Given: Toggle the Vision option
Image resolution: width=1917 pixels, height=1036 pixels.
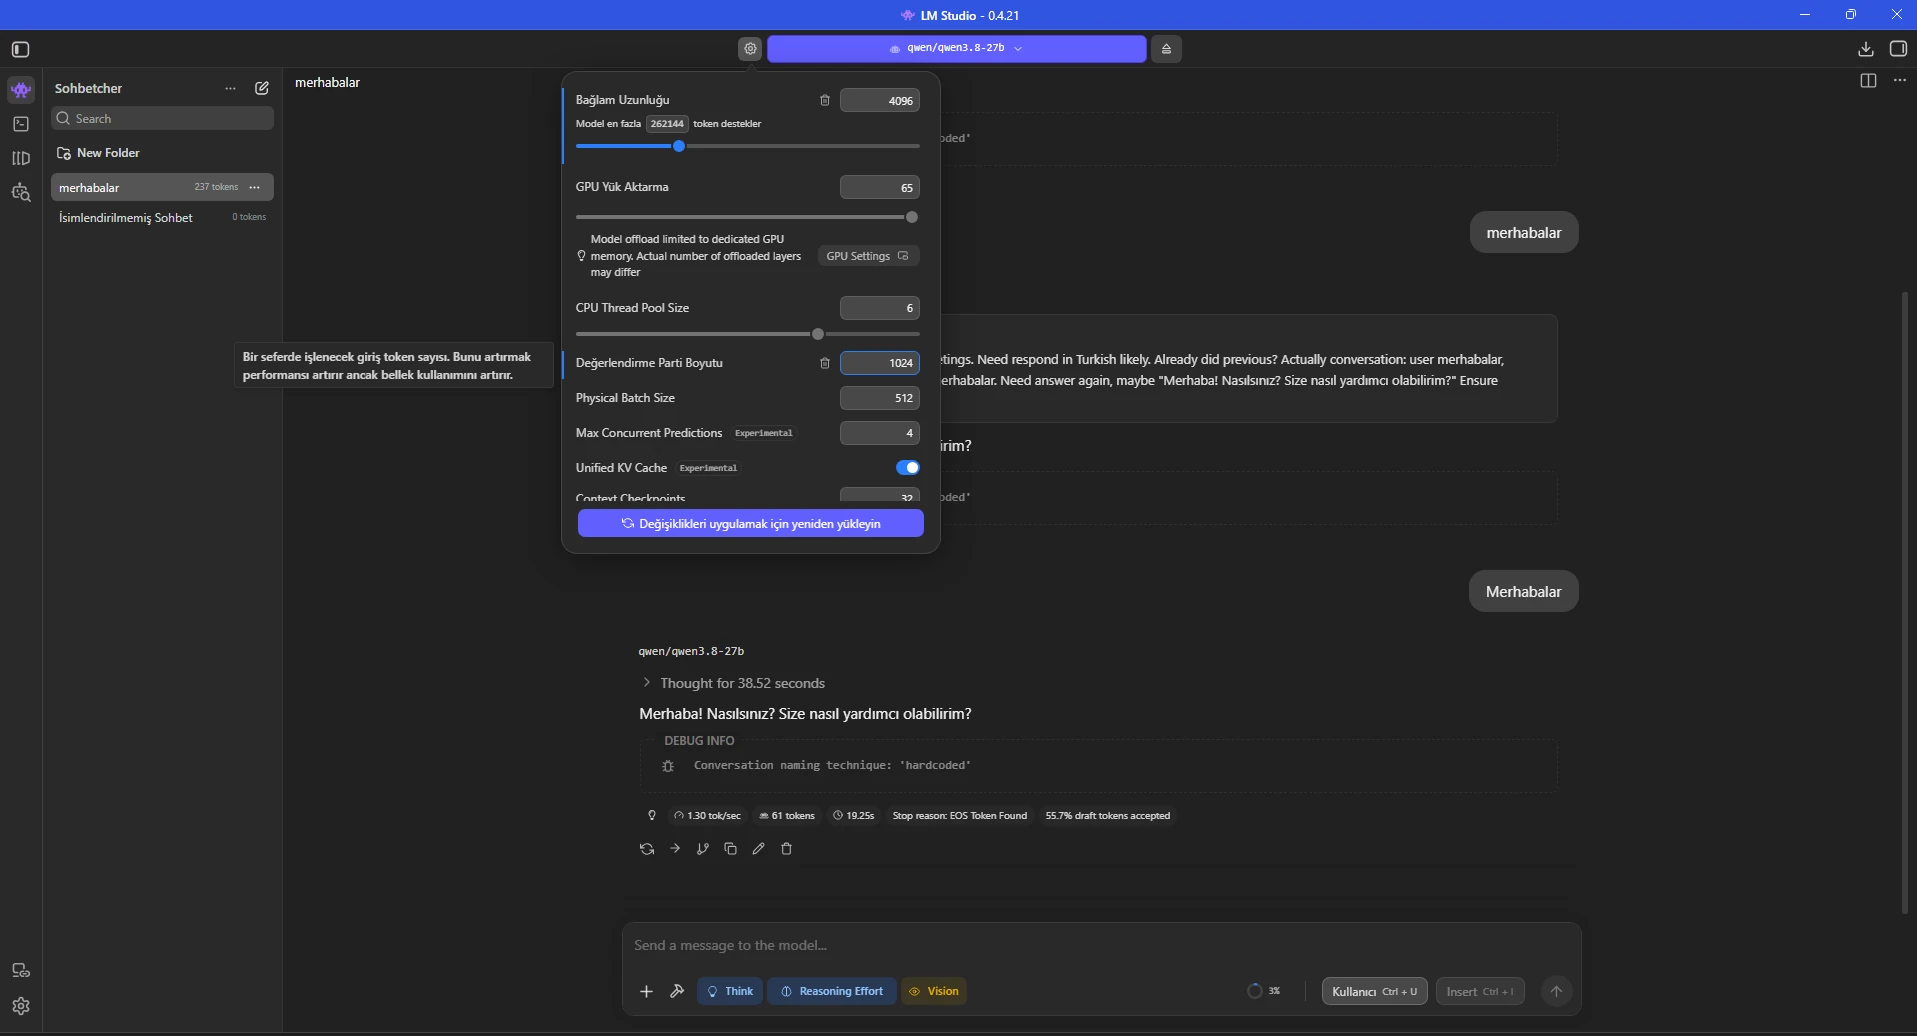Looking at the screenshot, I should [934, 991].
